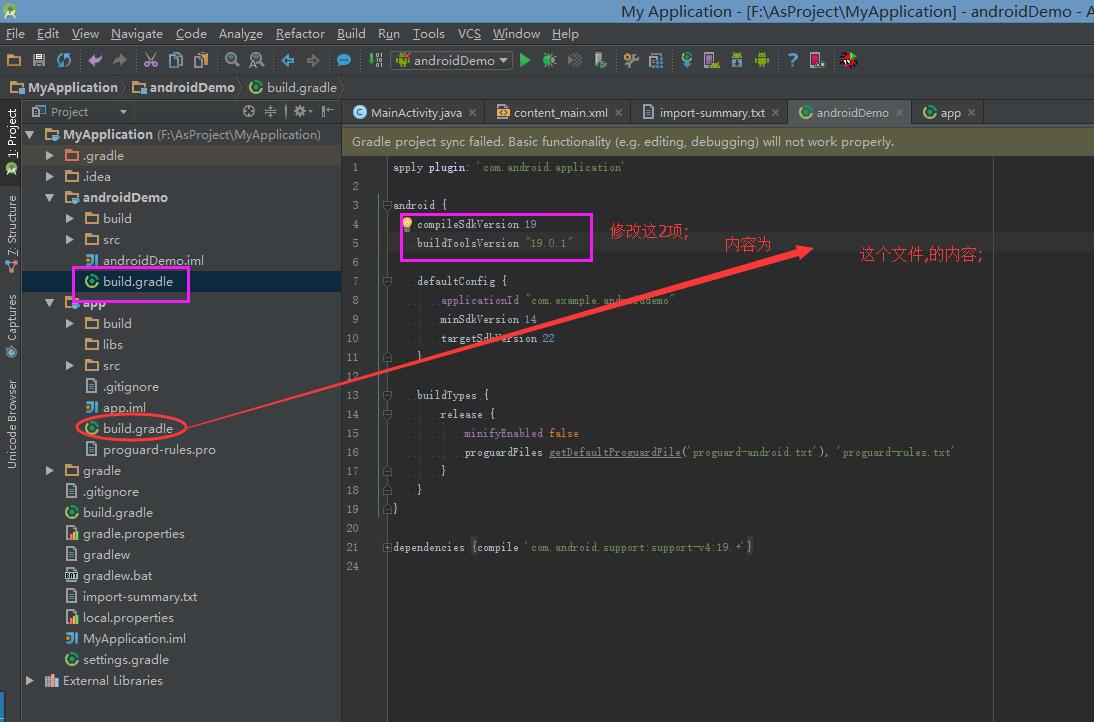This screenshot has height=722, width=1094.
Task: Navigate Forward with the right arrow icon
Action: tap(313, 61)
